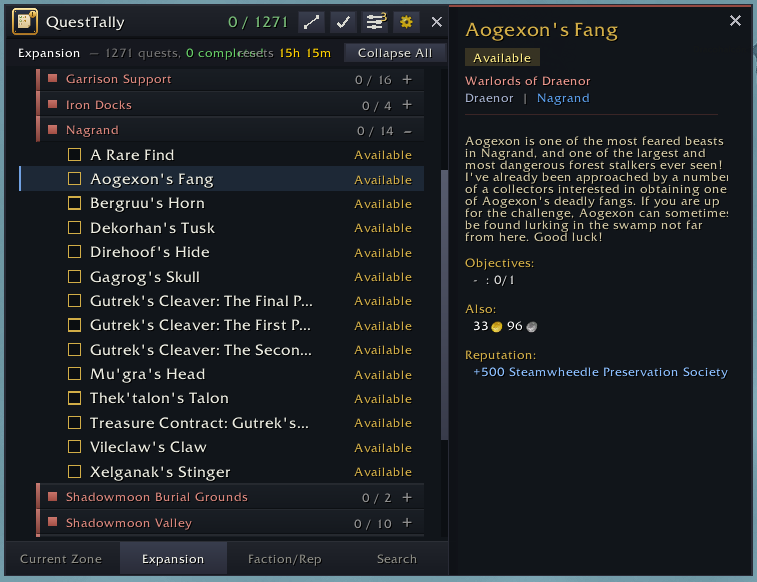757x582 pixels.
Task: Select the Xelganak's Stinger quest row
Action: click(x=222, y=471)
